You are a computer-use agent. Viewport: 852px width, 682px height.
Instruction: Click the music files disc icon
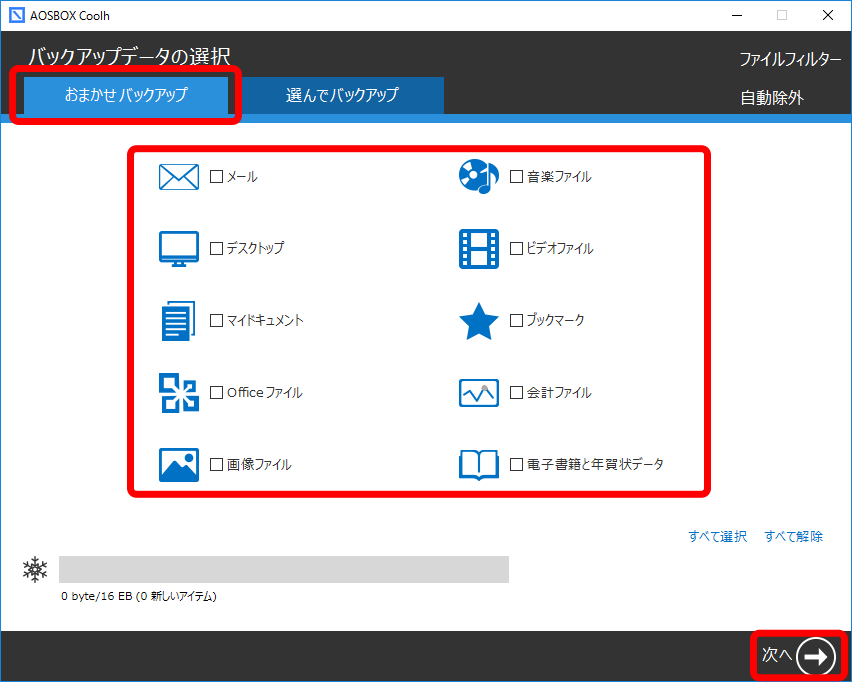[478, 177]
